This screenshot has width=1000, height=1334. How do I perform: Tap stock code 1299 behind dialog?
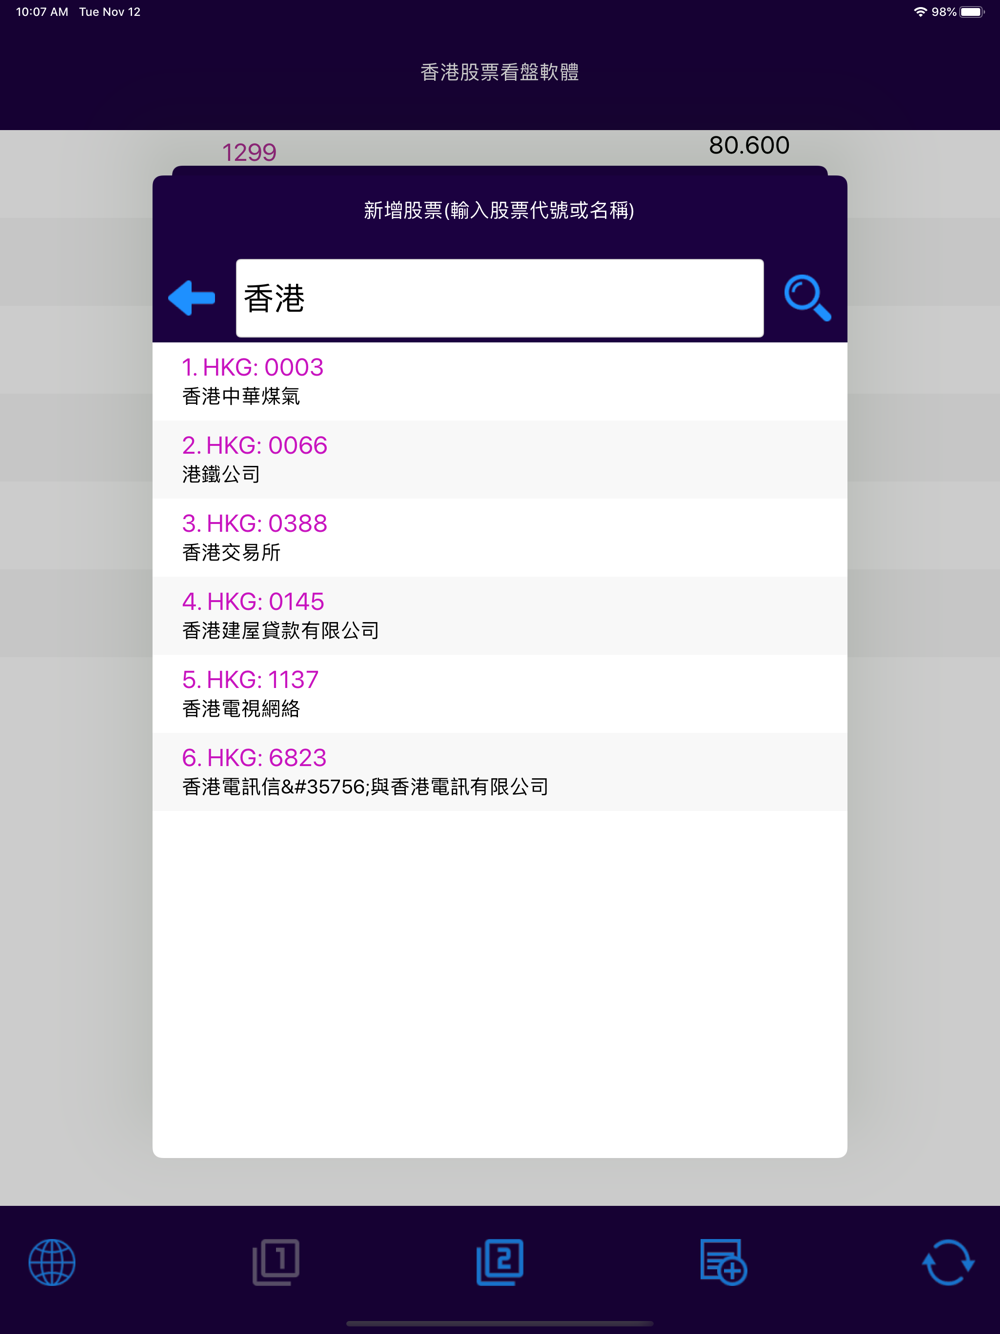pyautogui.click(x=249, y=152)
